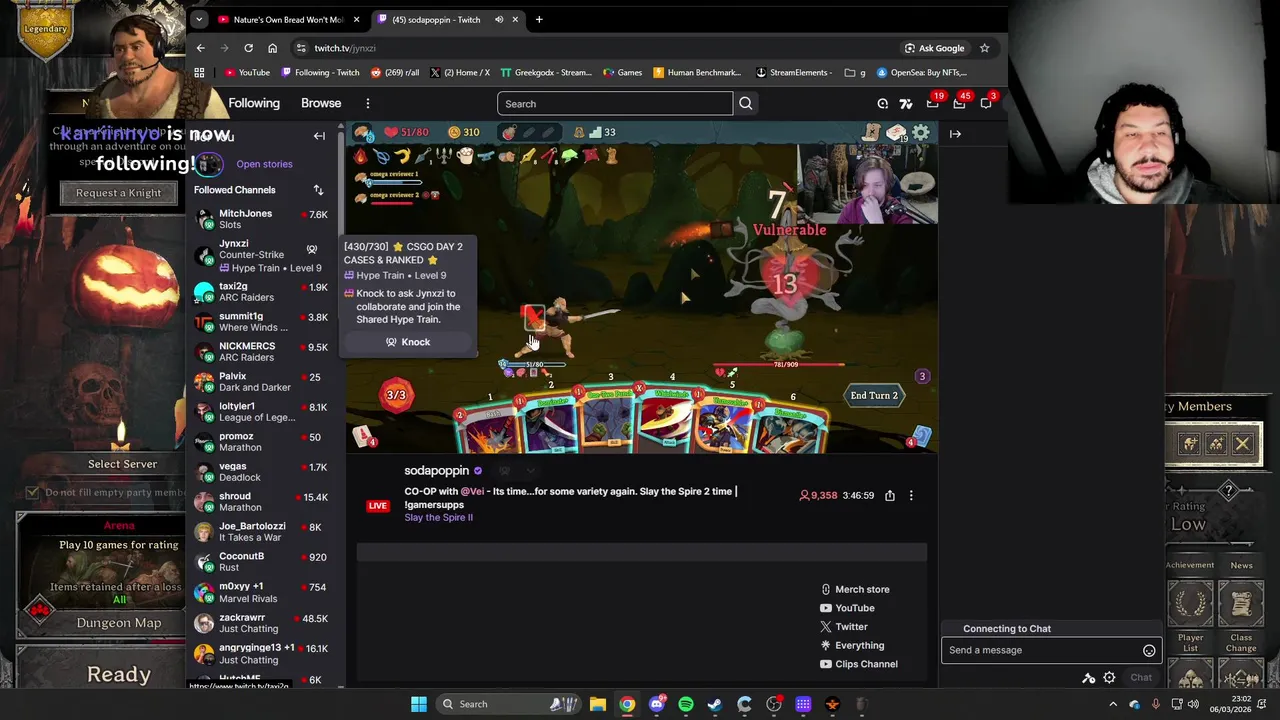Click Request a Knight in game window
1280x720 pixels.
click(118, 193)
